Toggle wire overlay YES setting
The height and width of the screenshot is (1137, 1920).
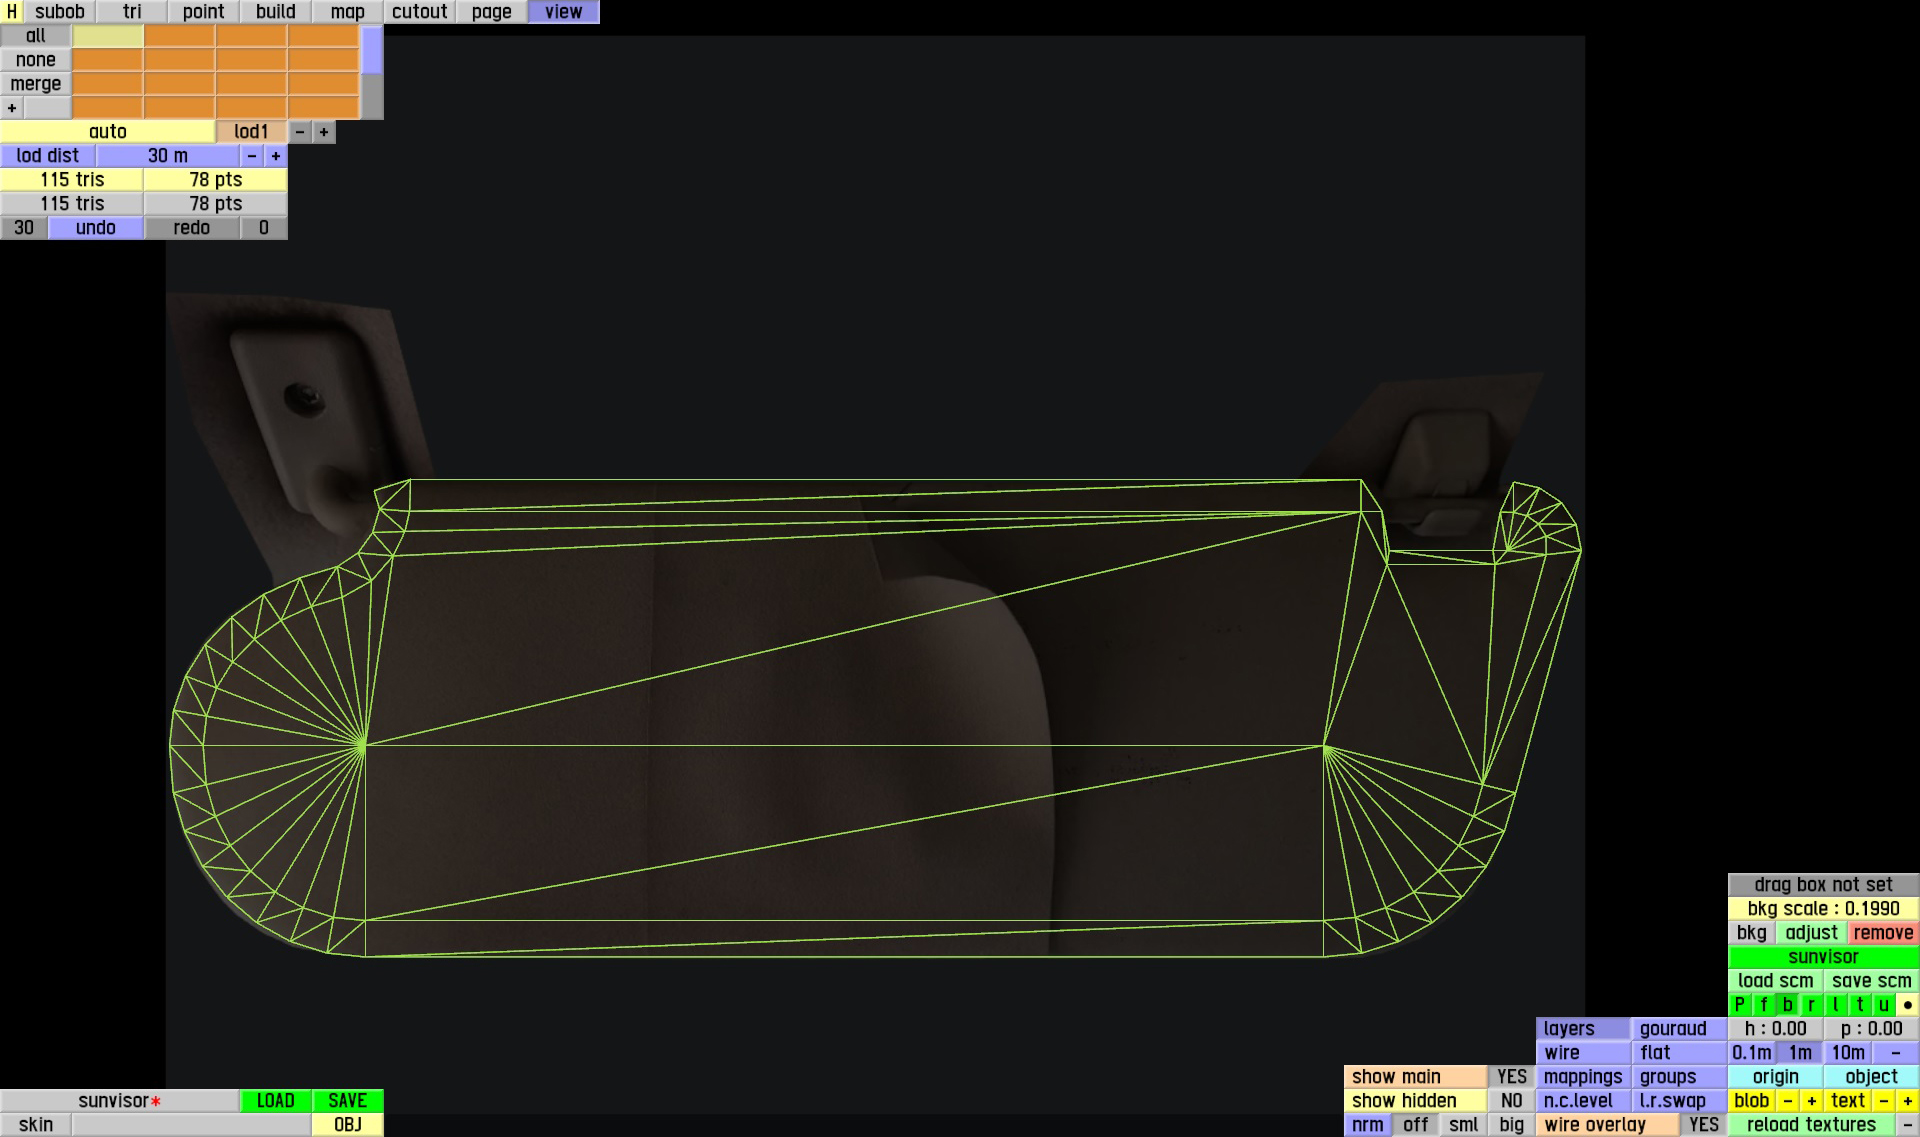(x=1703, y=1125)
